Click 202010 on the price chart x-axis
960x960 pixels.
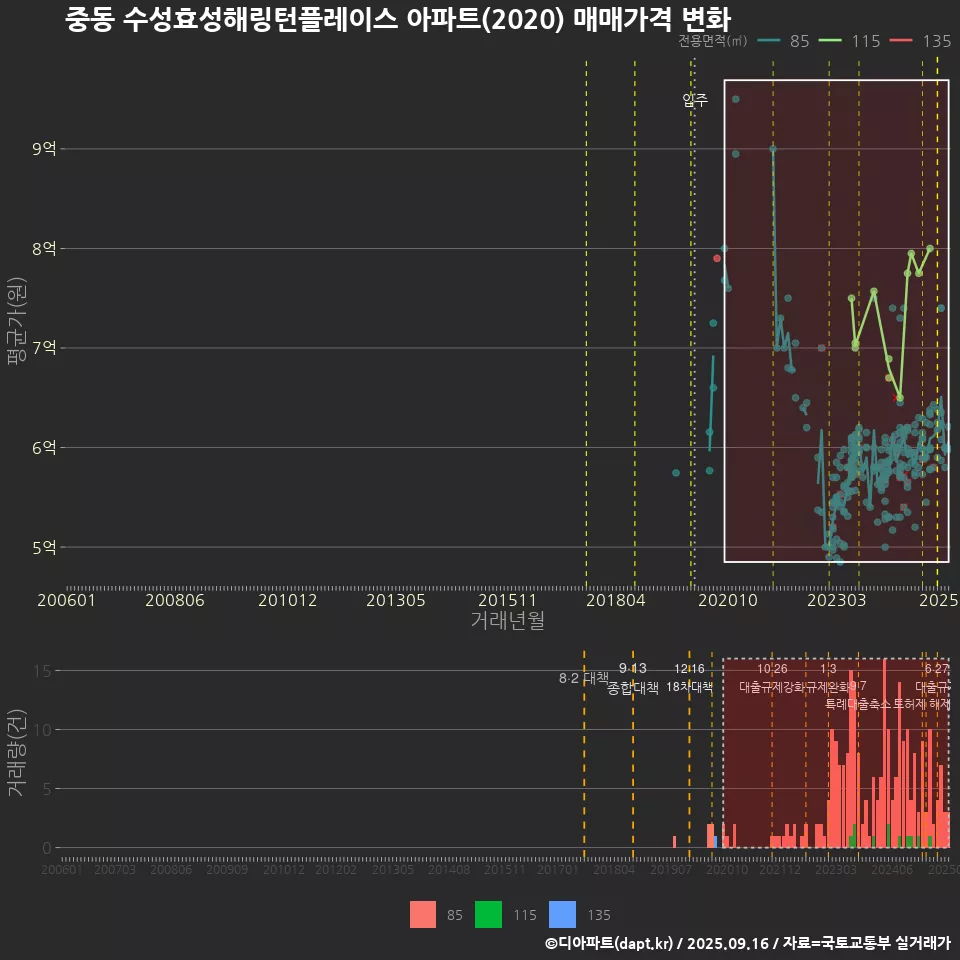pos(728,600)
